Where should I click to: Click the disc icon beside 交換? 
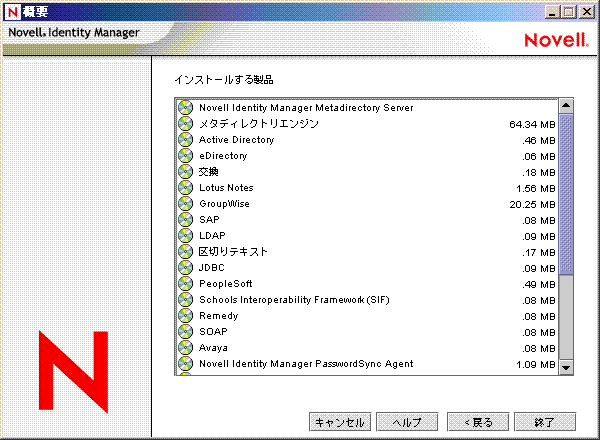(x=186, y=172)
